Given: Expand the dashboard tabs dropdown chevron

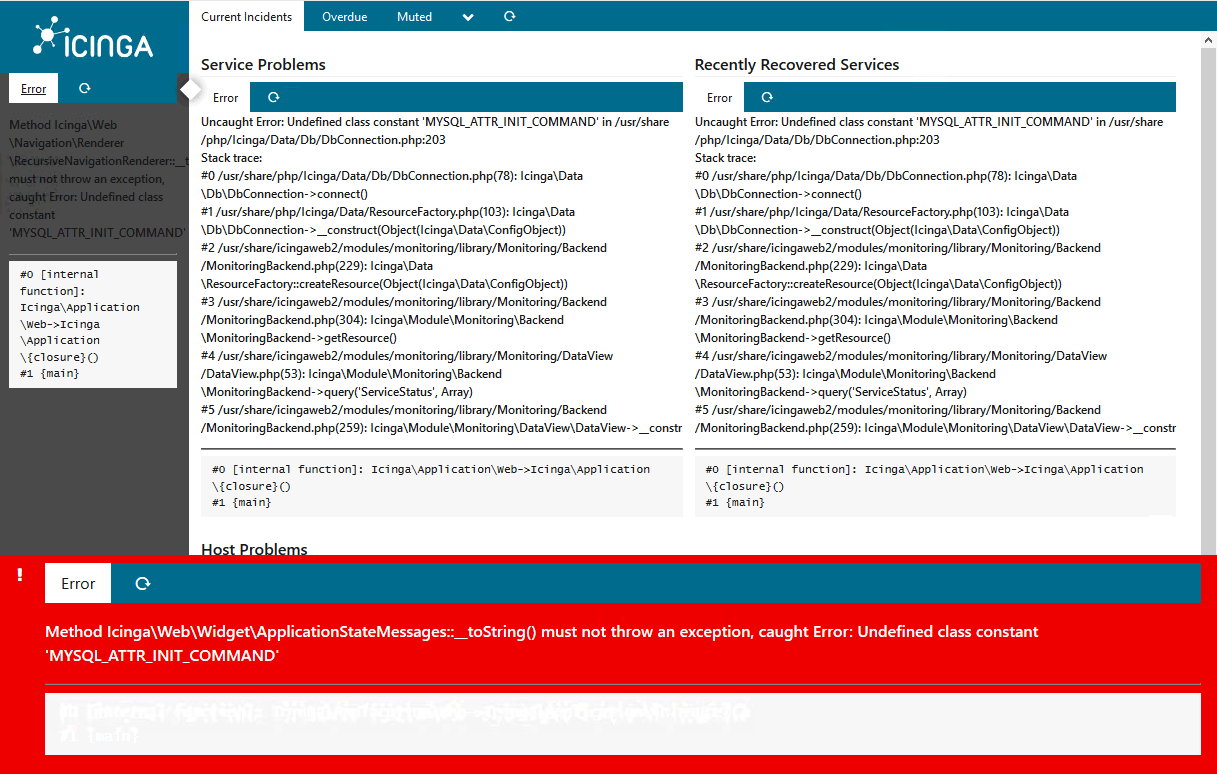Looking at the screenshot, I should click(x=468, y=17).
